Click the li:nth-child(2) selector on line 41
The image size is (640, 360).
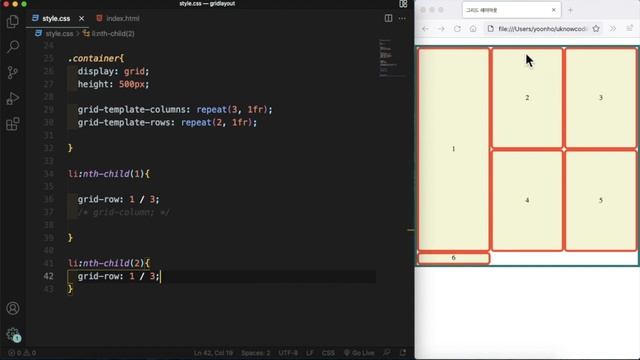pos(109,263)
